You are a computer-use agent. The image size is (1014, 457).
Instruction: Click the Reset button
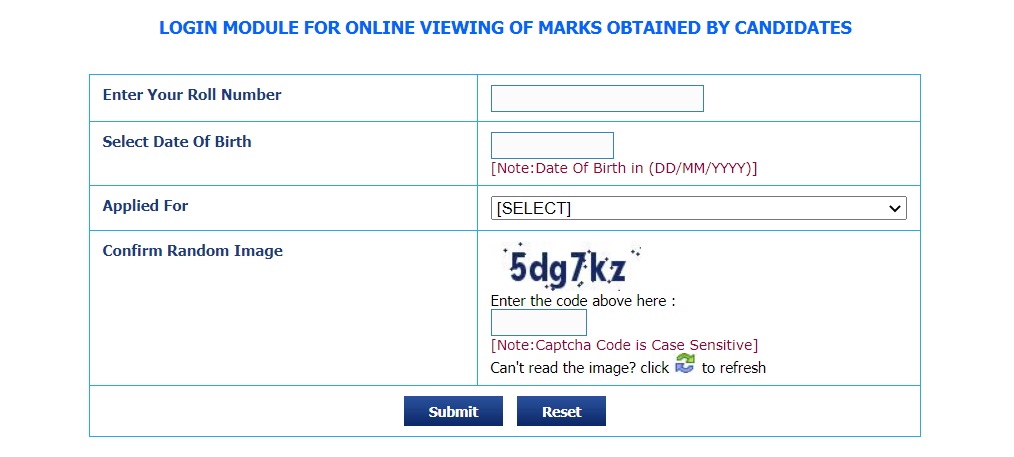[x=561, y=412]
